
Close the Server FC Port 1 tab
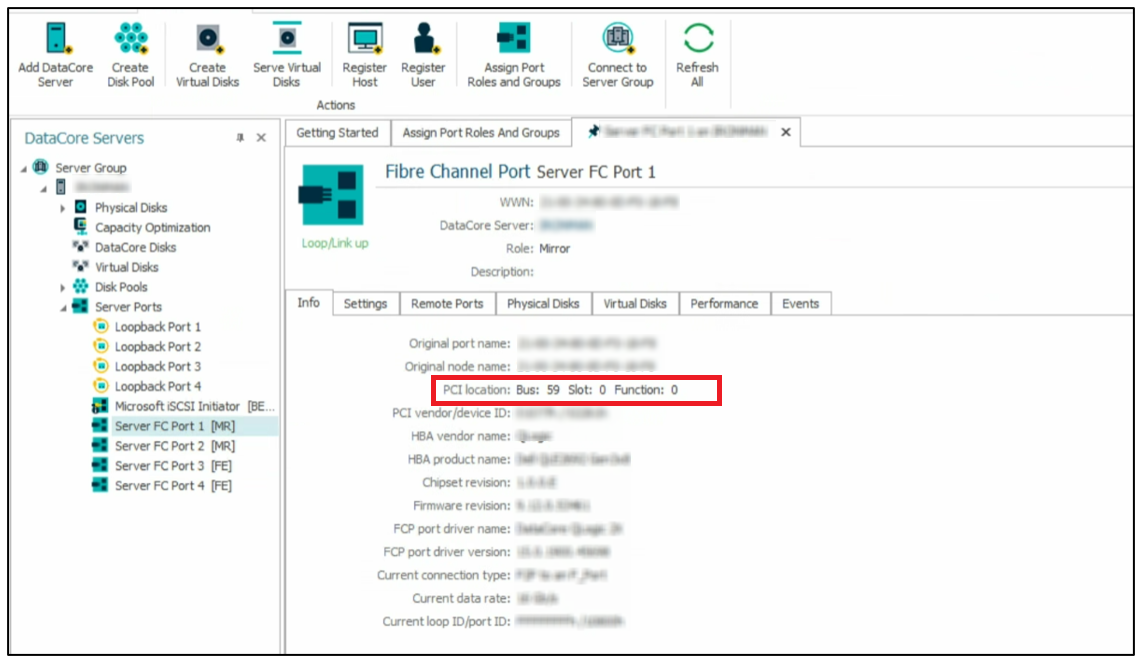click(x=785, y=133)
